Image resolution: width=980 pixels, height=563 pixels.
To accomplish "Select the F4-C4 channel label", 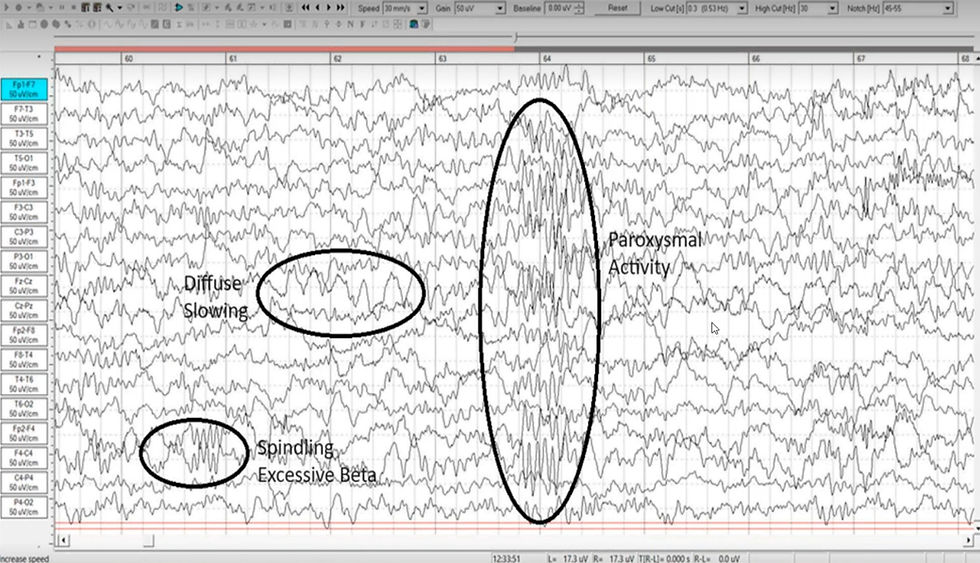I will point(24,458).
